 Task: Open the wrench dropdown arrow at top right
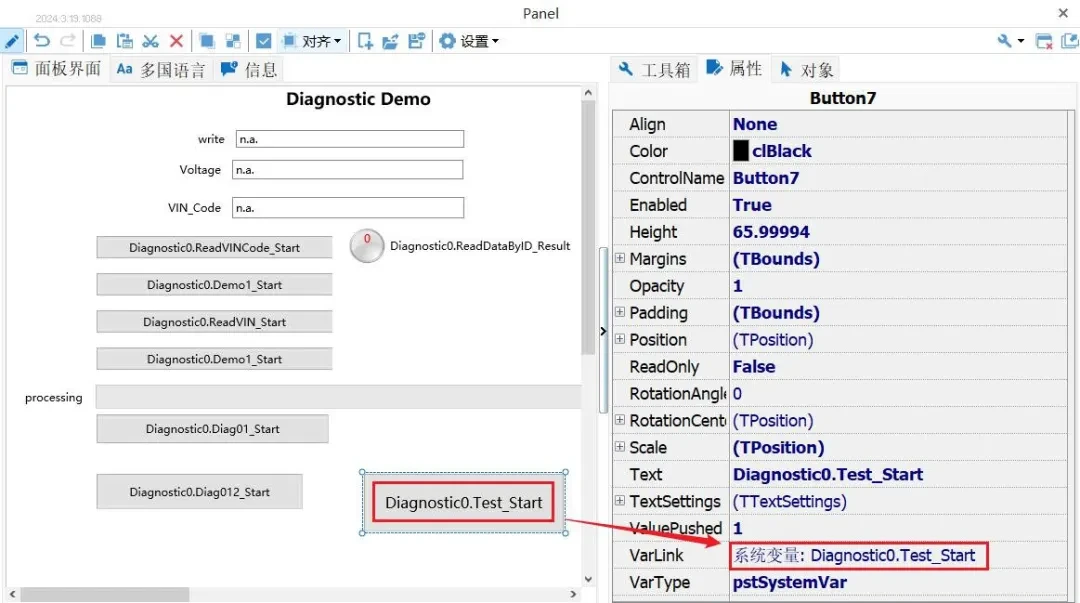(1021, 41)
